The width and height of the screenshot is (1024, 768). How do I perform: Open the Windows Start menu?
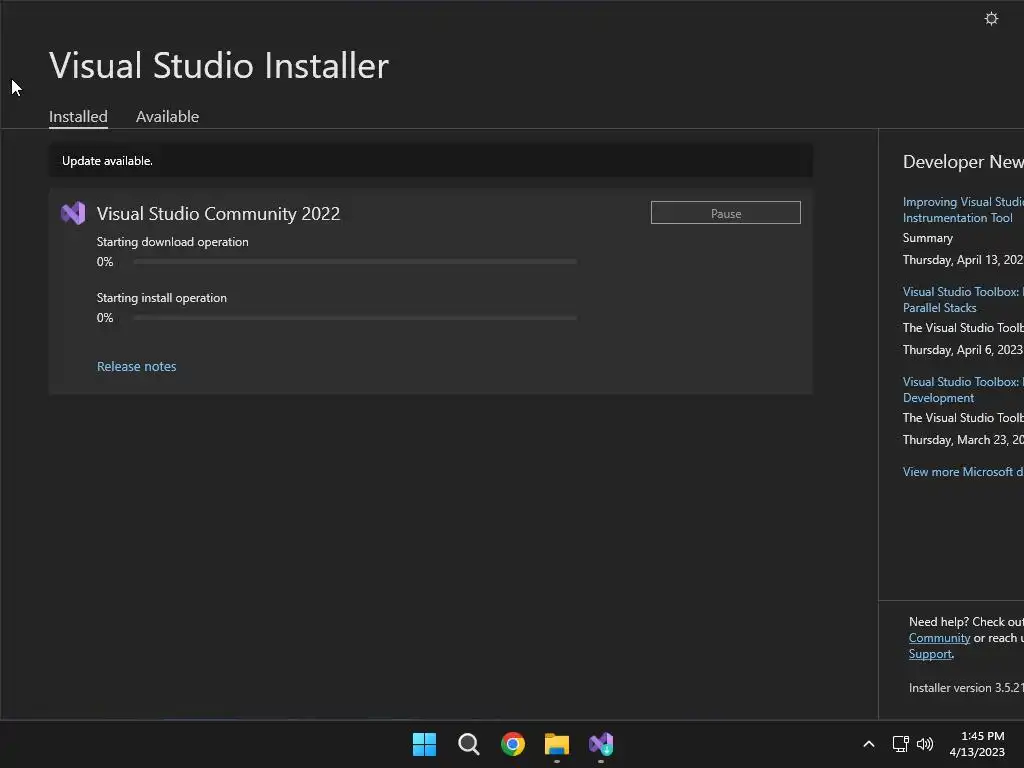[x=424, y=744]
